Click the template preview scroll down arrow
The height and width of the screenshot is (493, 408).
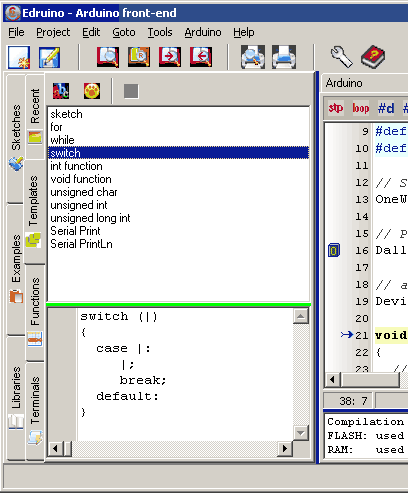301,433
